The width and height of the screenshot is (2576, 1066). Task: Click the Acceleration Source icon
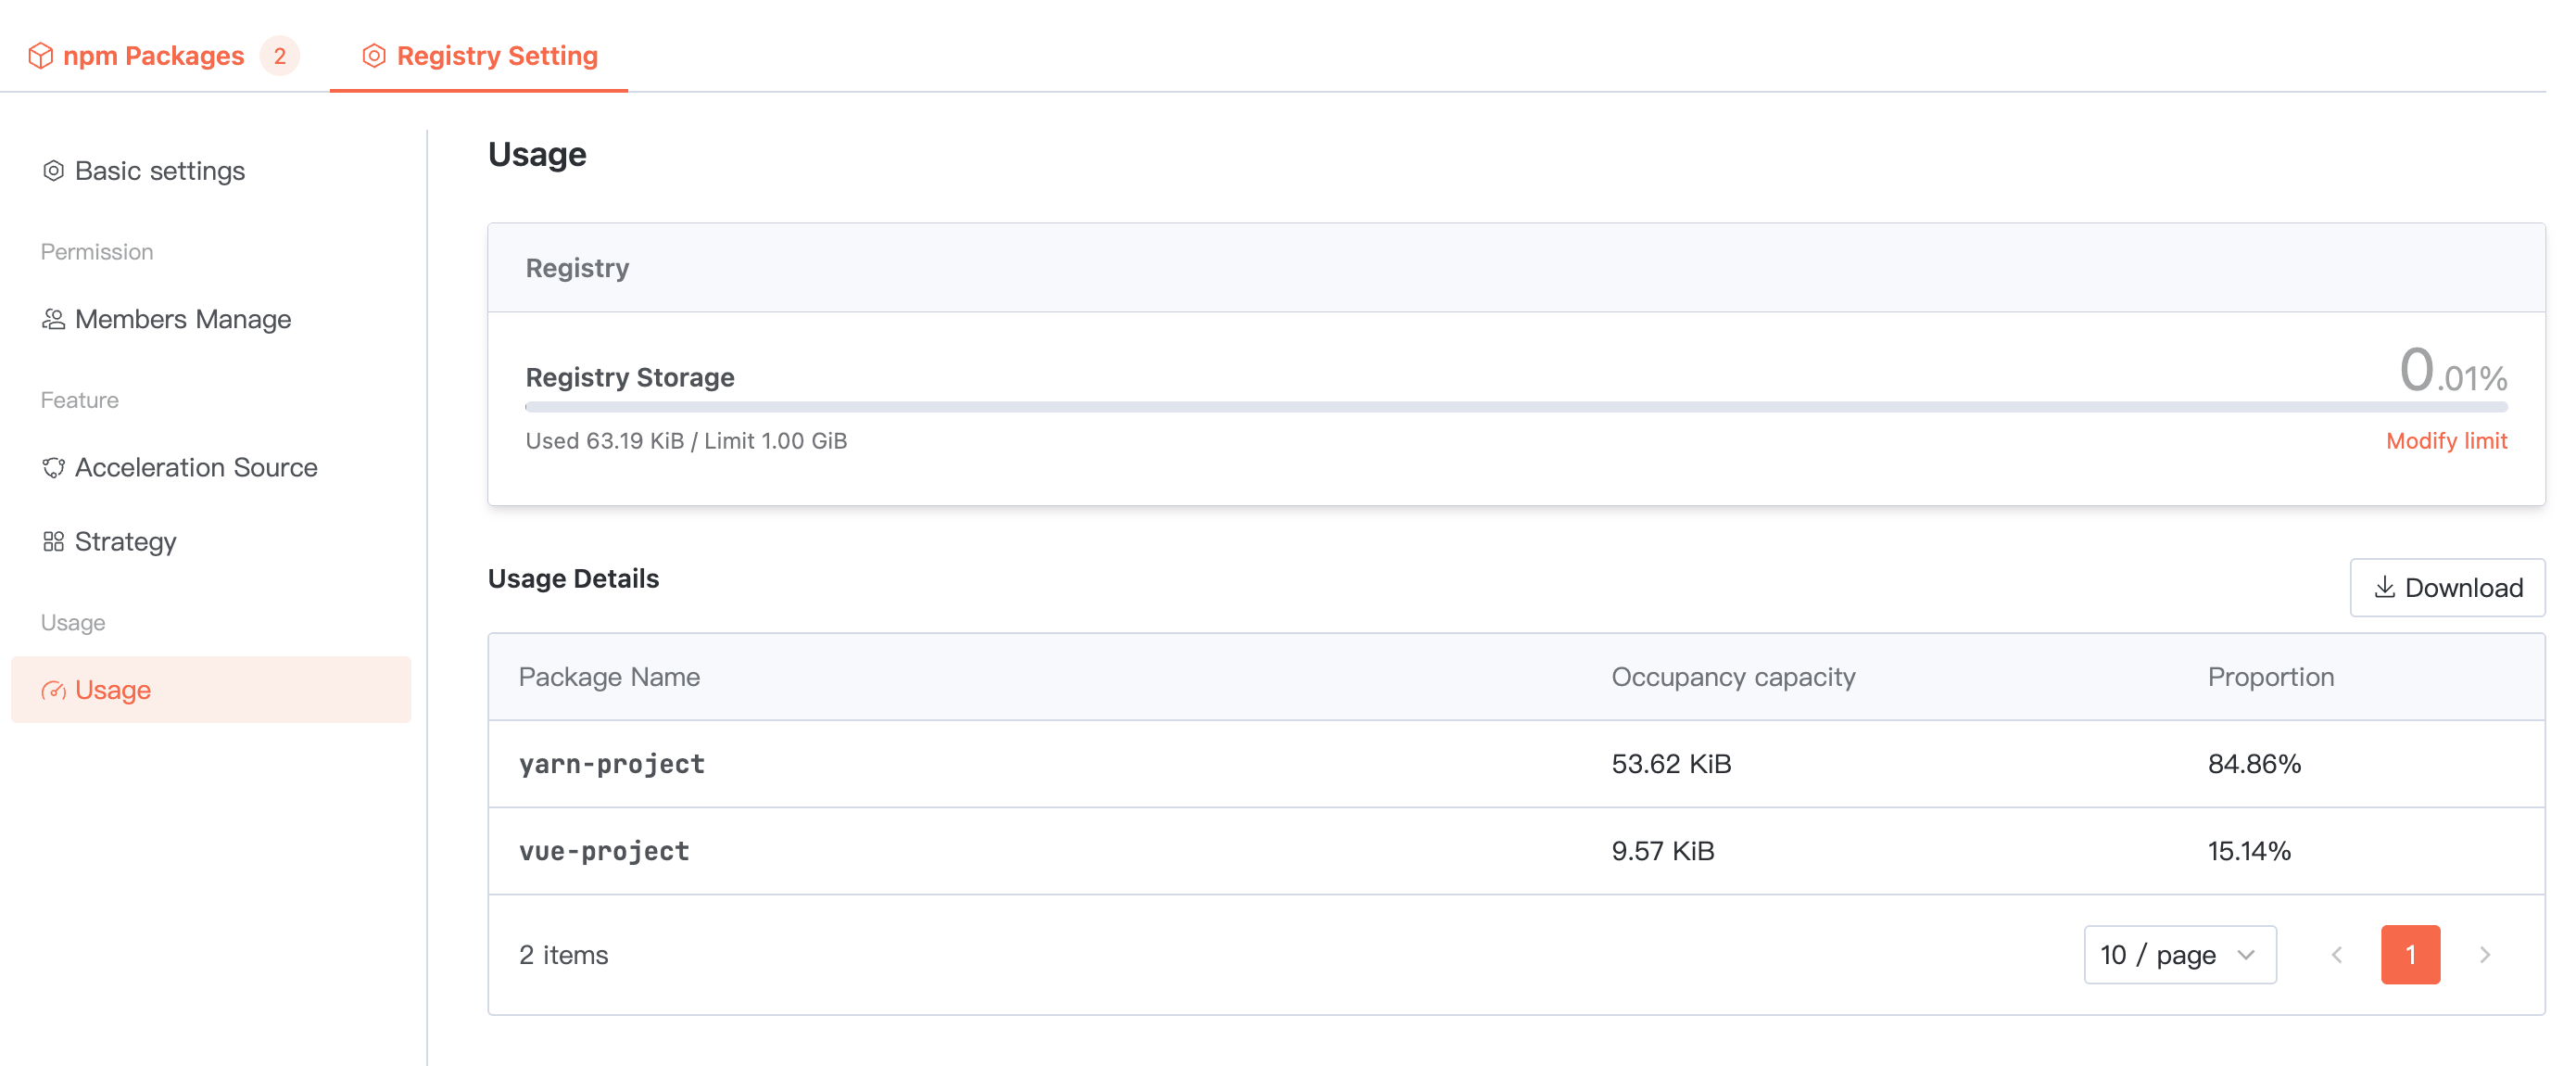point(53,468)
